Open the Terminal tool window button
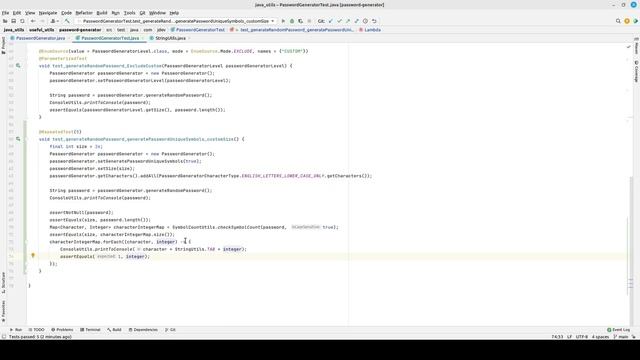Screen dimensions: 640x360 click(x=90, y=329)
